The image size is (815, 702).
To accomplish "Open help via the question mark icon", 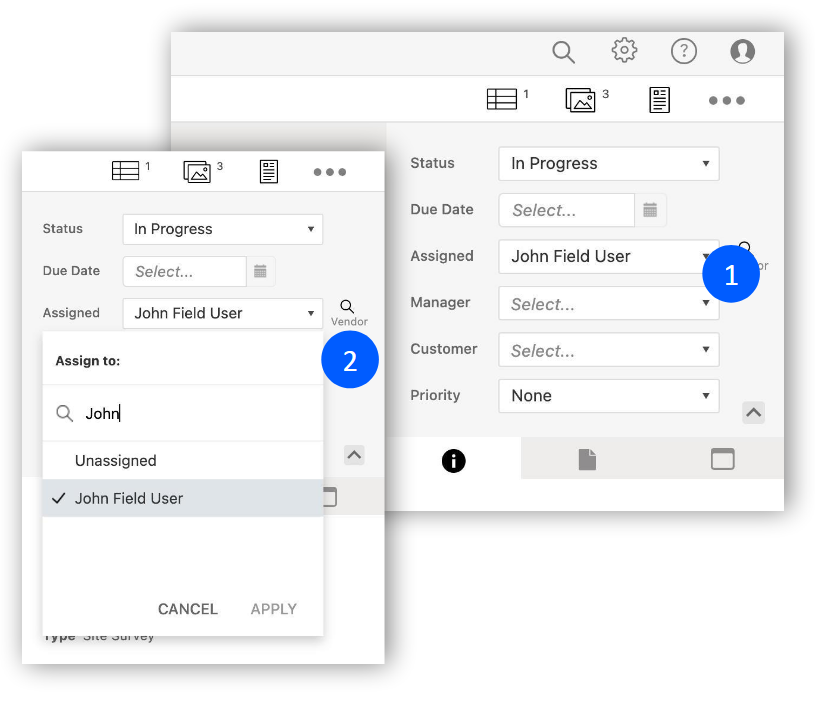I will 683,51.
